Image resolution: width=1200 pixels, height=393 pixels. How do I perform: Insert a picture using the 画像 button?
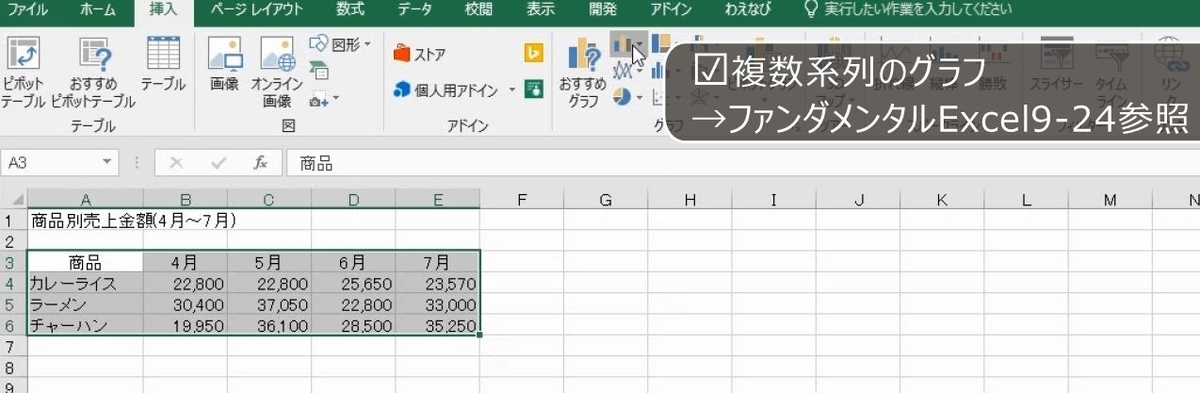(225, 65)
